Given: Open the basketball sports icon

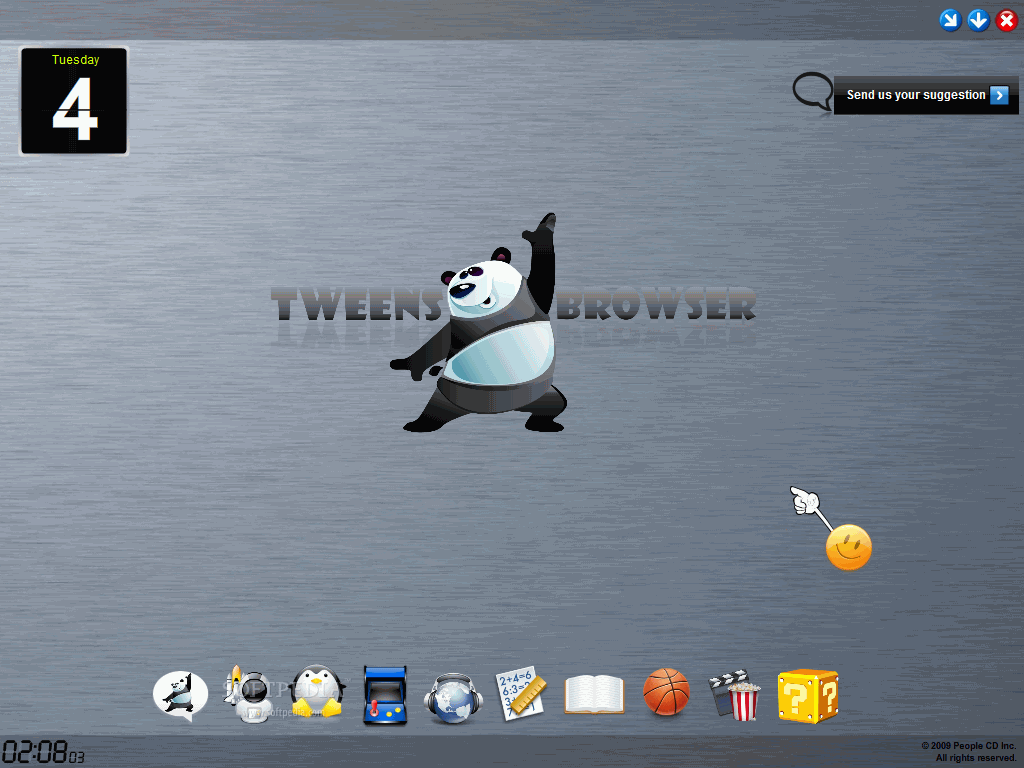Looking at the screenshot, I should 666,692.
